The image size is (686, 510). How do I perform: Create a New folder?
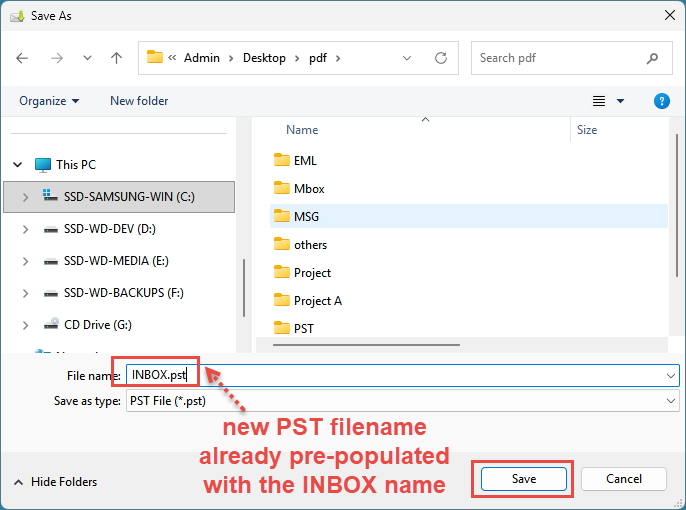coord(139,101)
